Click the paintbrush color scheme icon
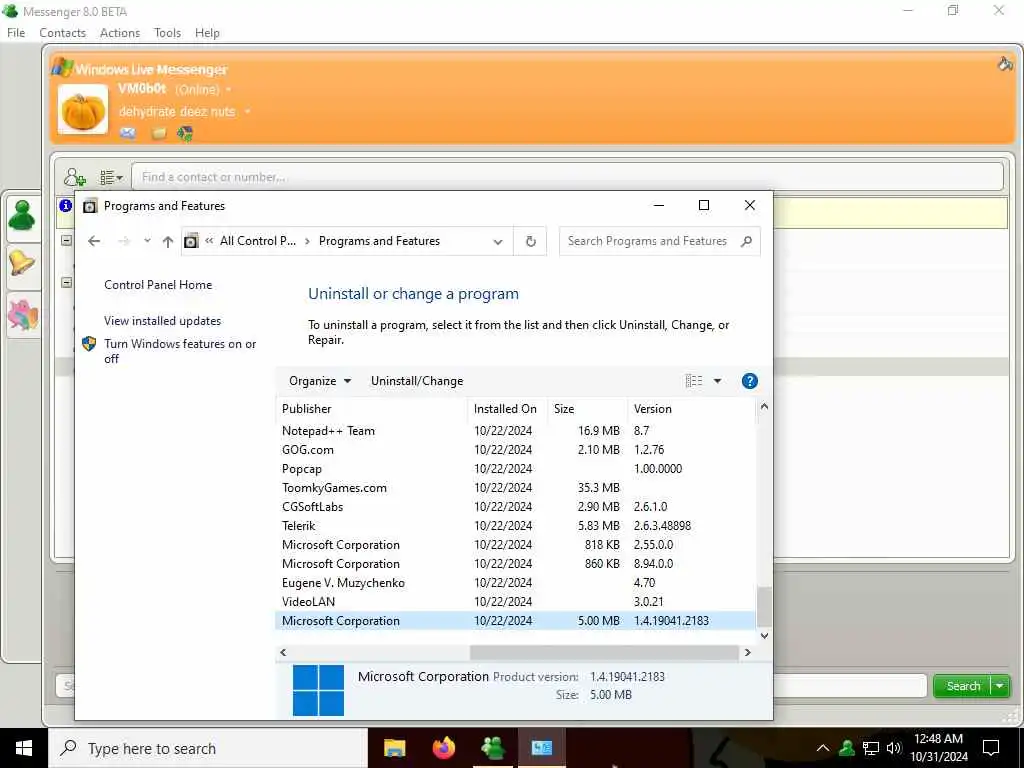 pyautogui.click(x=1005, y=63)
